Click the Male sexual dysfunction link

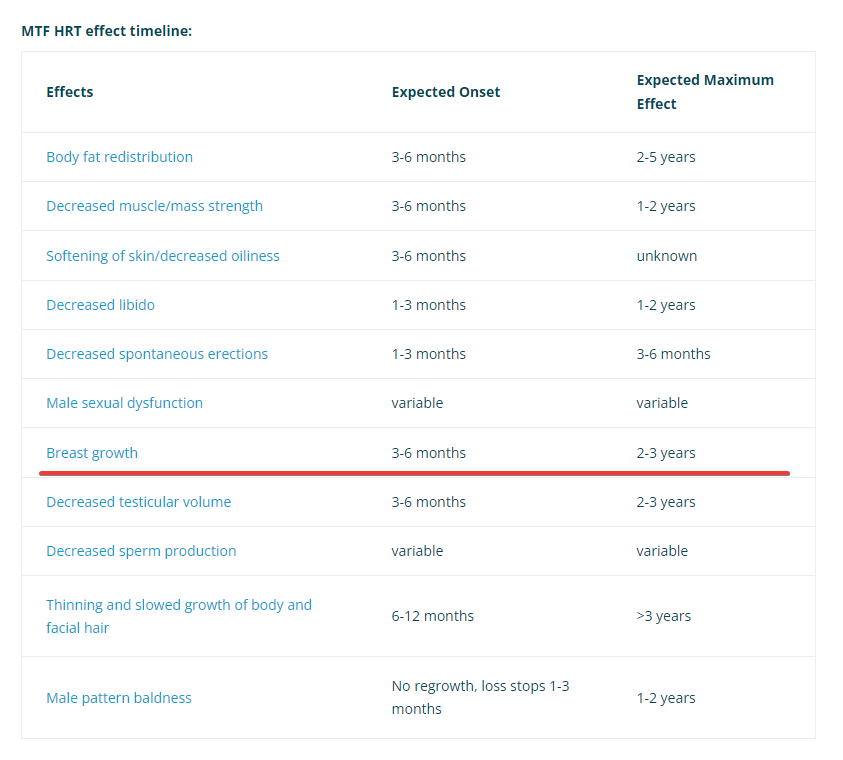[x=125, y=403]
